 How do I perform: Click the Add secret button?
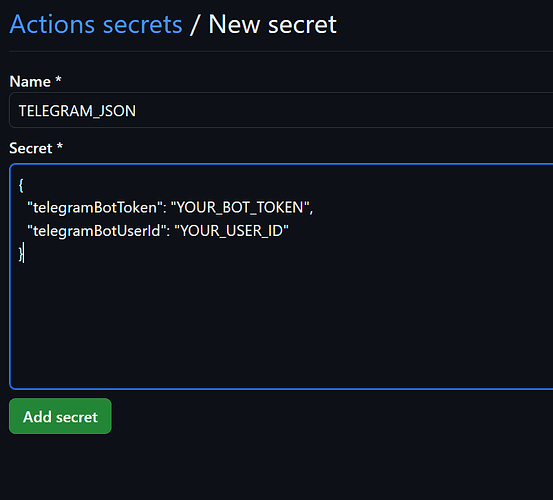[x=60, y=416]
